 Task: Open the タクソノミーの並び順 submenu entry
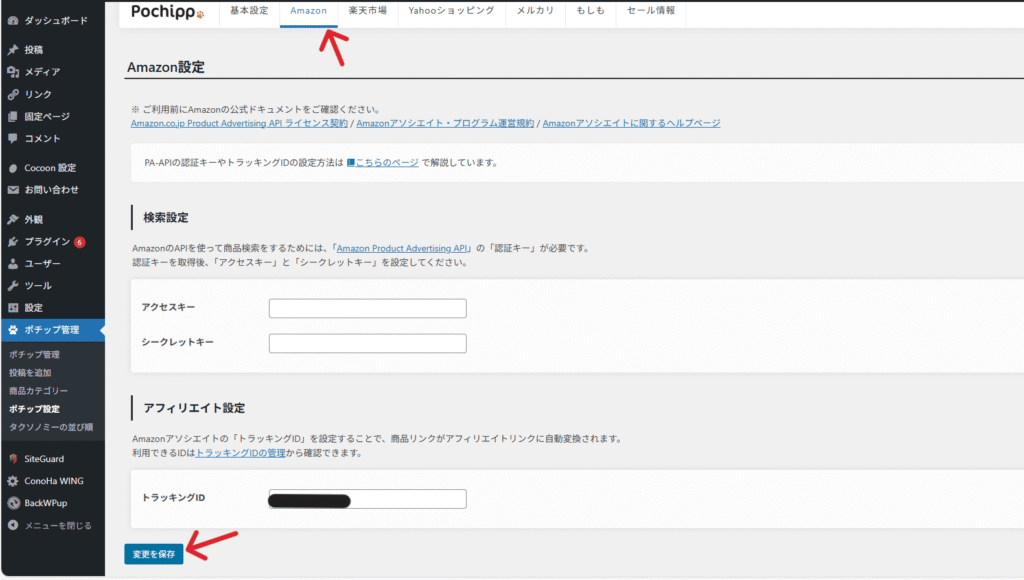click(x=51, y=427)
